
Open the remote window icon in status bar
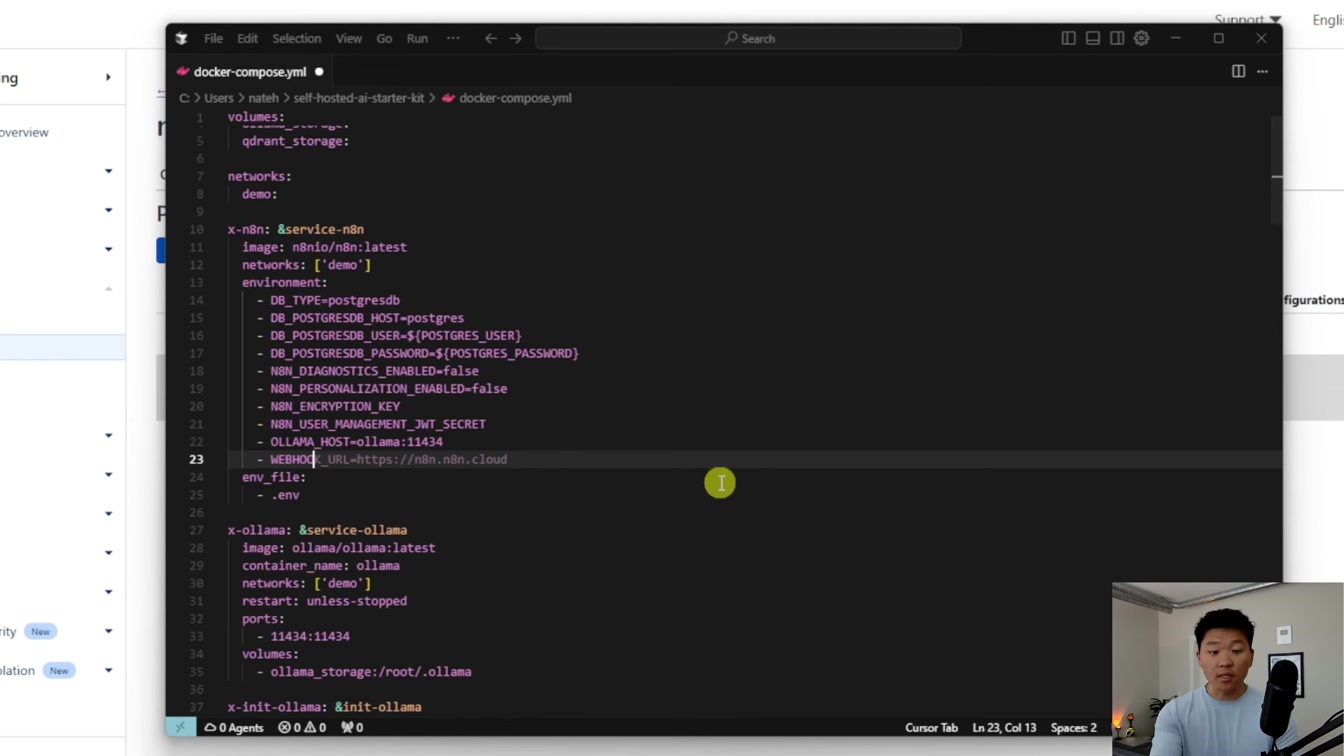(x=180, y=727)
